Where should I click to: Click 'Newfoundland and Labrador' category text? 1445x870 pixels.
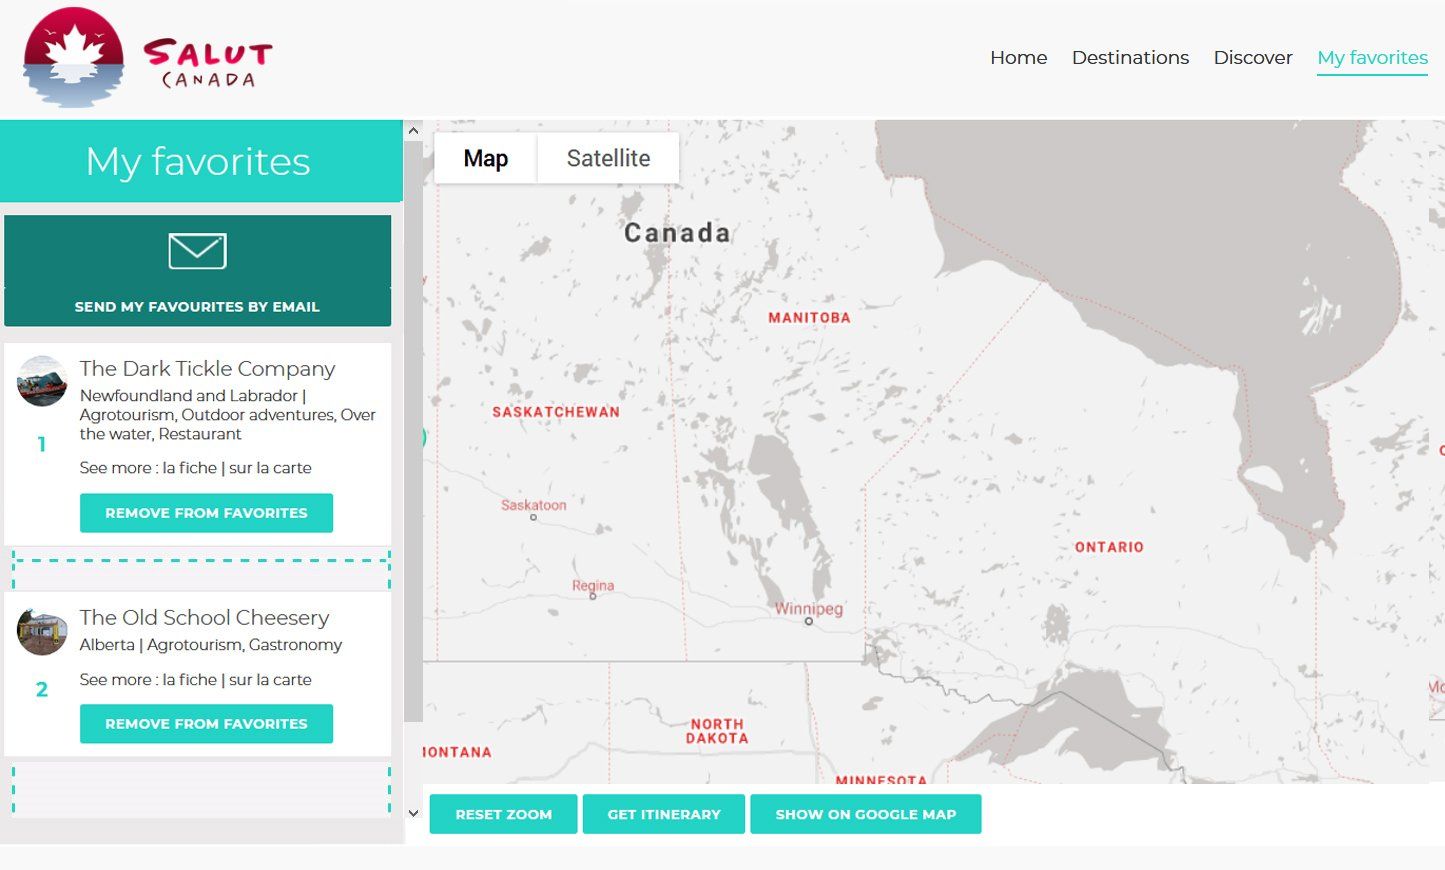189,396
